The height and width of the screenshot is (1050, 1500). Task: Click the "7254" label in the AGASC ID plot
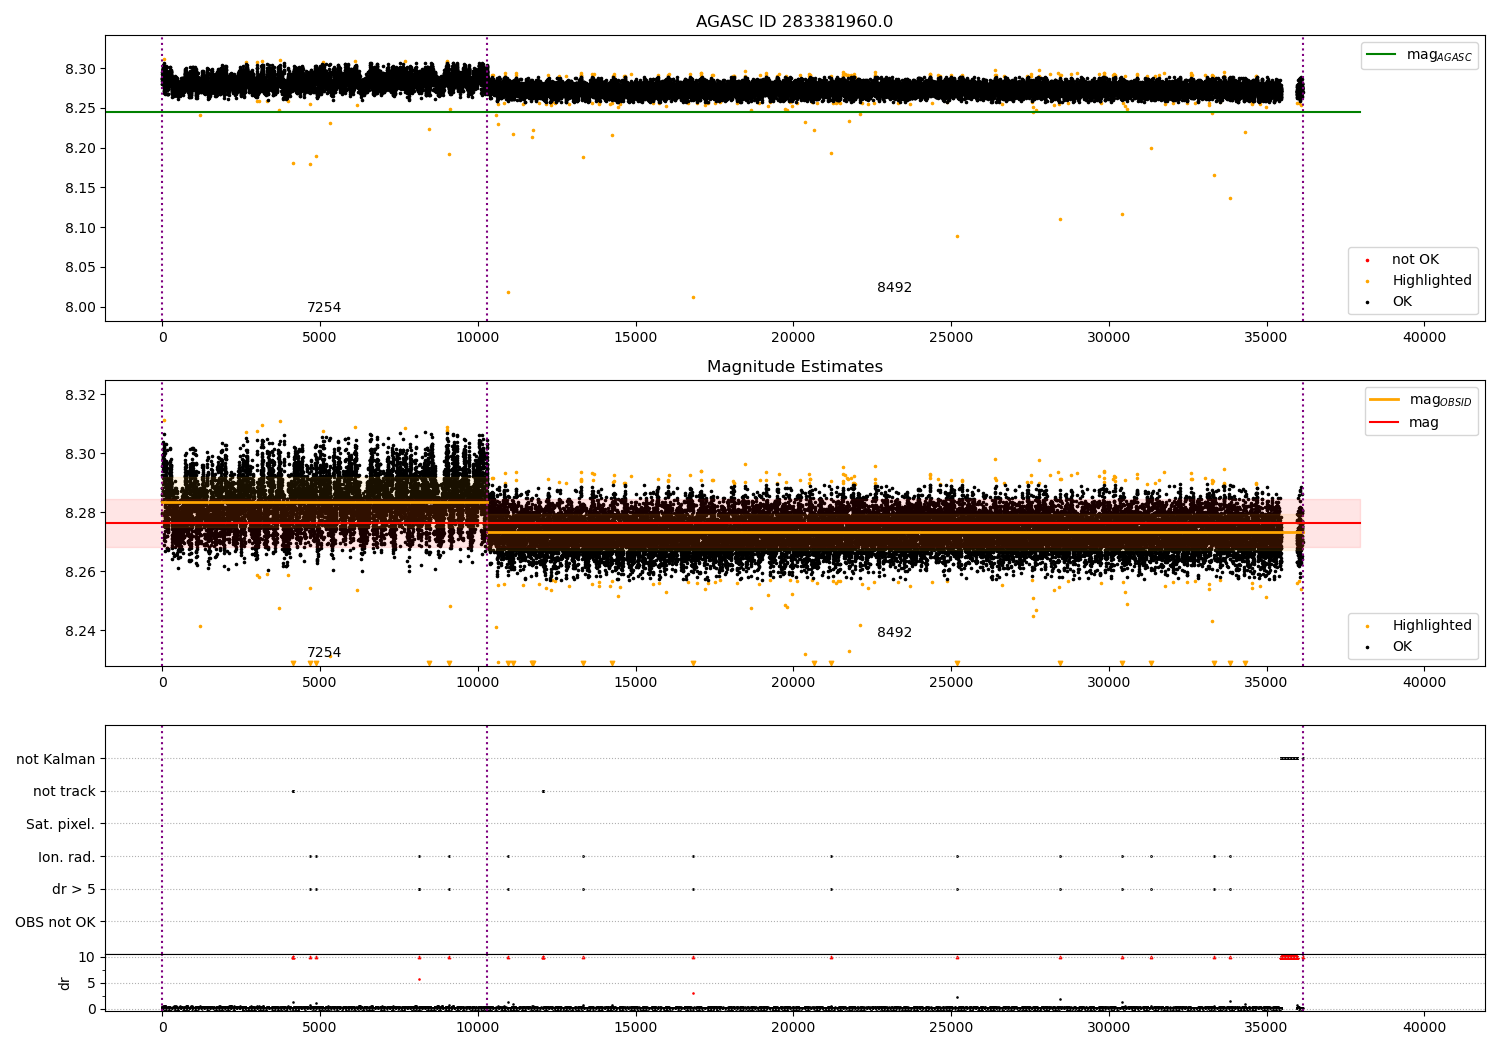click(x=324, y=308)
